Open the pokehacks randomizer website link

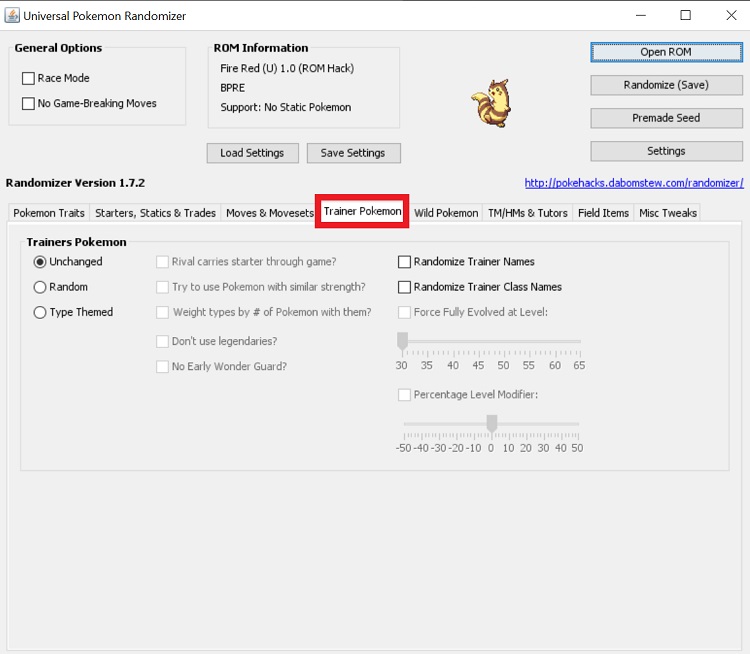(x=634, y=183)
